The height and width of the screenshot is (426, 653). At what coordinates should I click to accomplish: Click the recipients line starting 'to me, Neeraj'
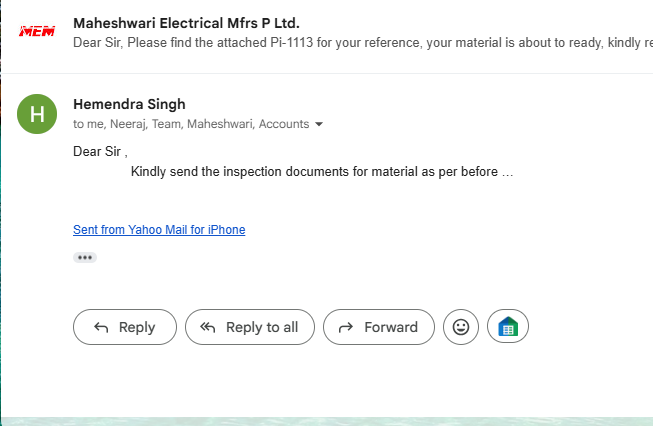[x=190, y=125]
